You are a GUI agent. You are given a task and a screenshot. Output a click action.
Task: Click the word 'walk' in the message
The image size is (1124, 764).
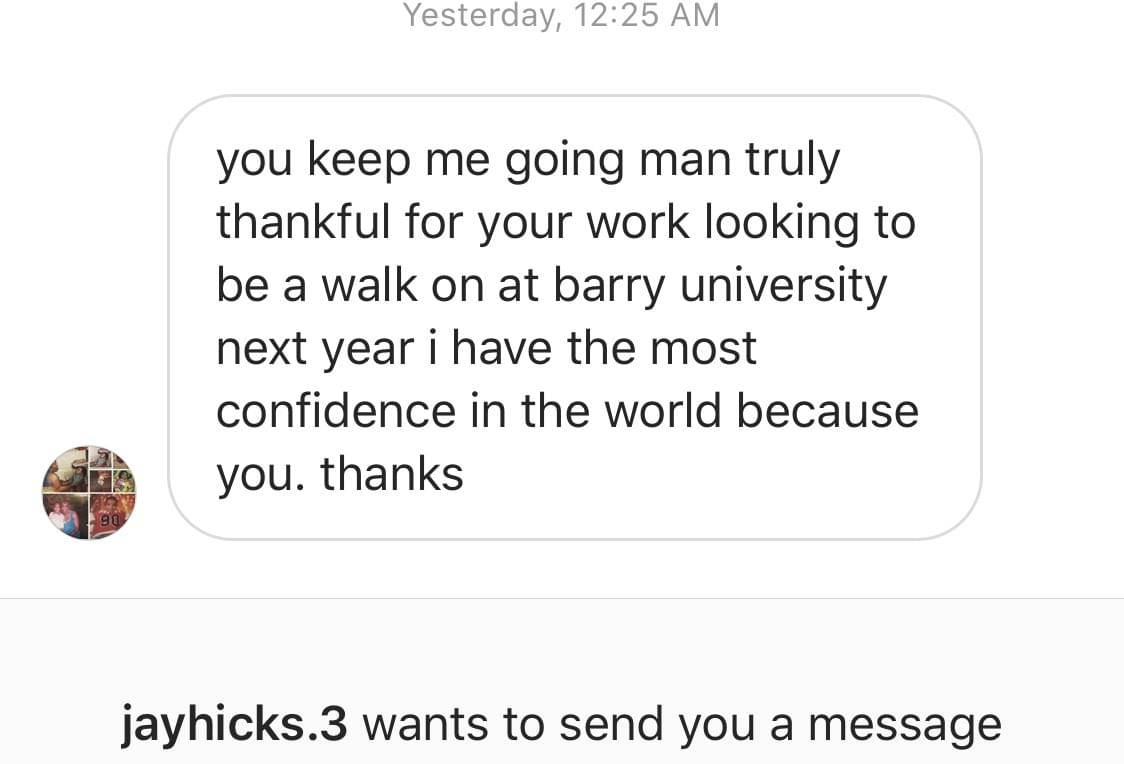(369, 285)
